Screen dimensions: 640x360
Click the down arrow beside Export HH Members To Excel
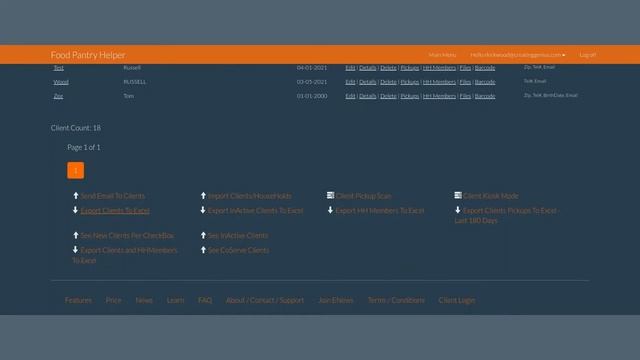pyautogui.click(x=331, y=210)
